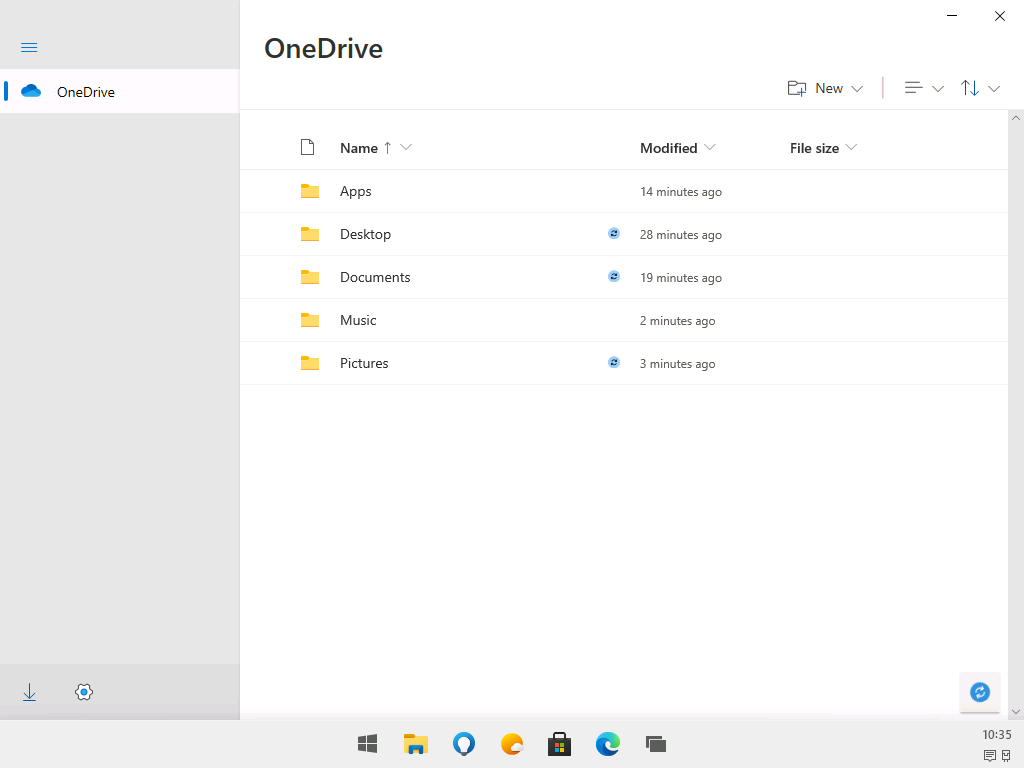Click the sync status icon on Pictures row
The image size is (1024, 768).
(614, 362)
